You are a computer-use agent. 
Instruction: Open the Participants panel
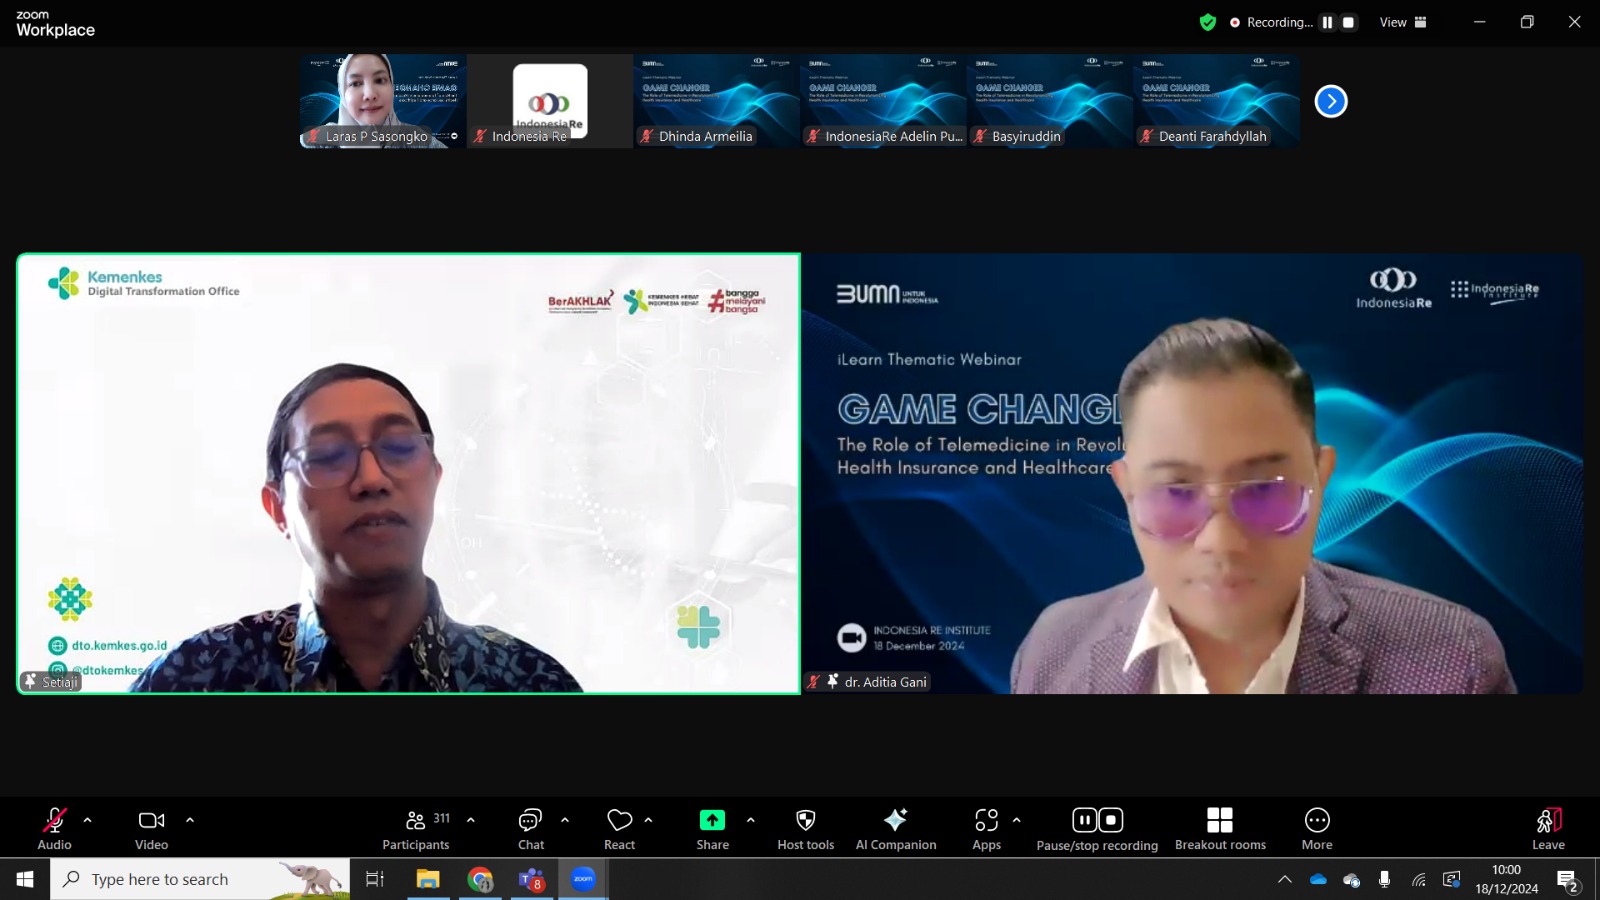[416, 829]
